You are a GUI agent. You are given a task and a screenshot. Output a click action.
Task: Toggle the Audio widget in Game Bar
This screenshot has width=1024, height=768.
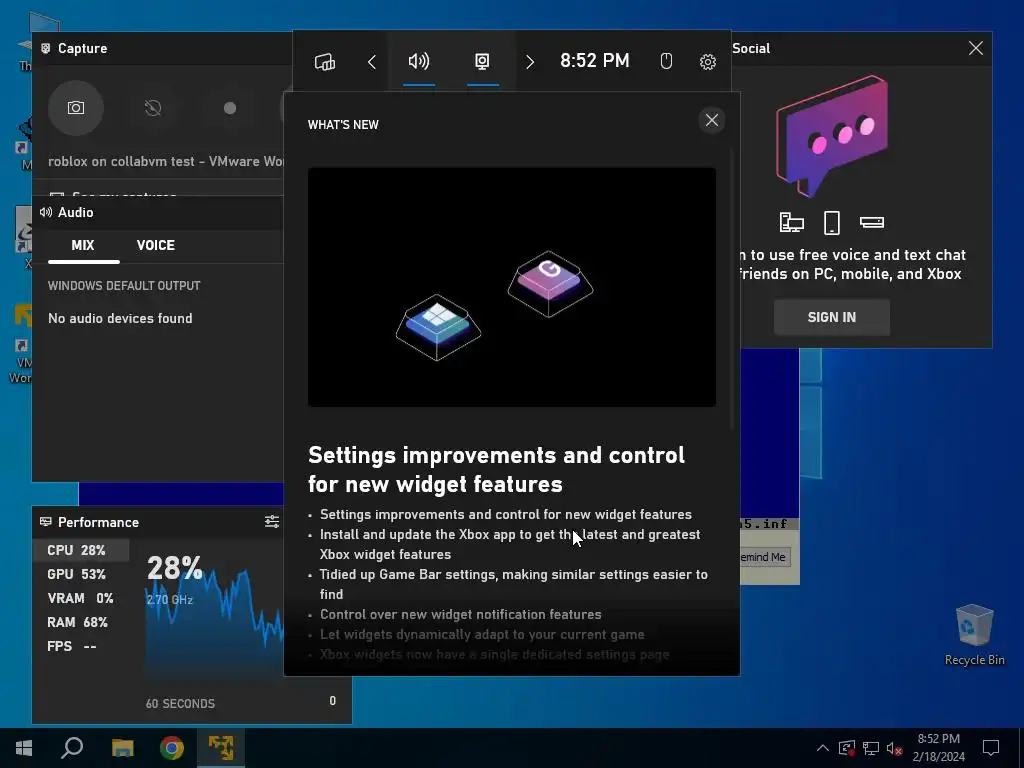click(x=419, y=61)
